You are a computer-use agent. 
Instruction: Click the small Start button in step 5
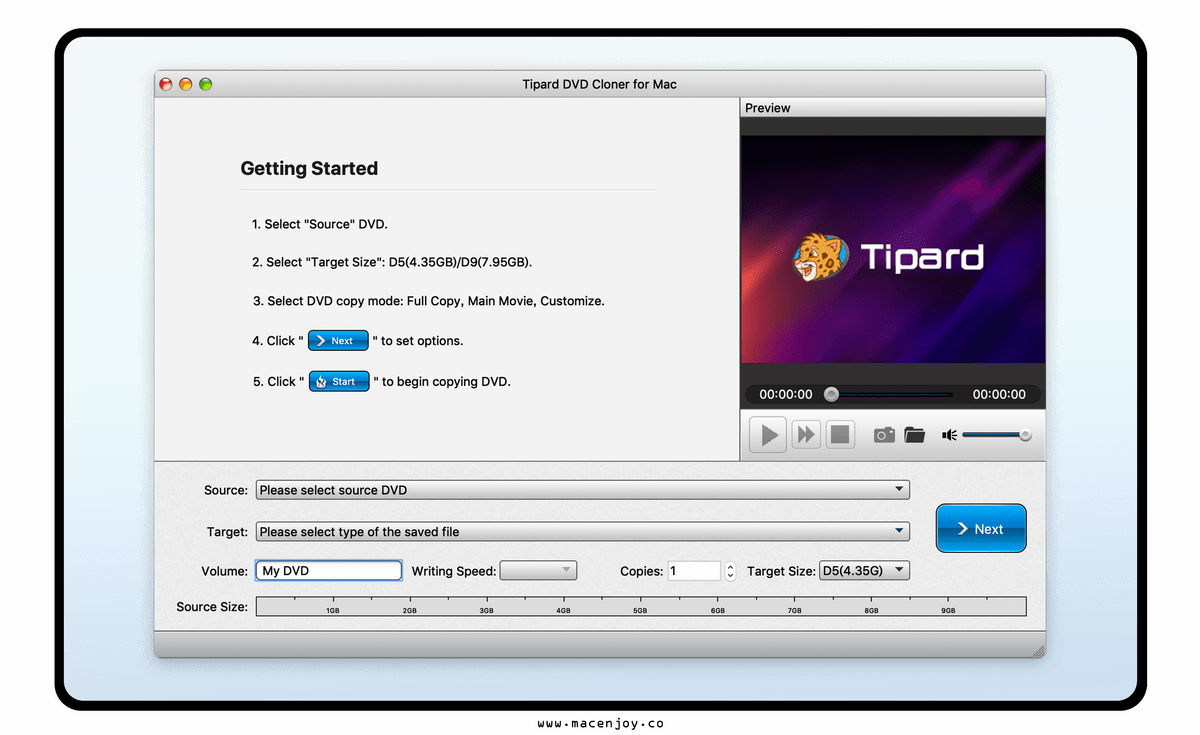[x=339, y=381]
